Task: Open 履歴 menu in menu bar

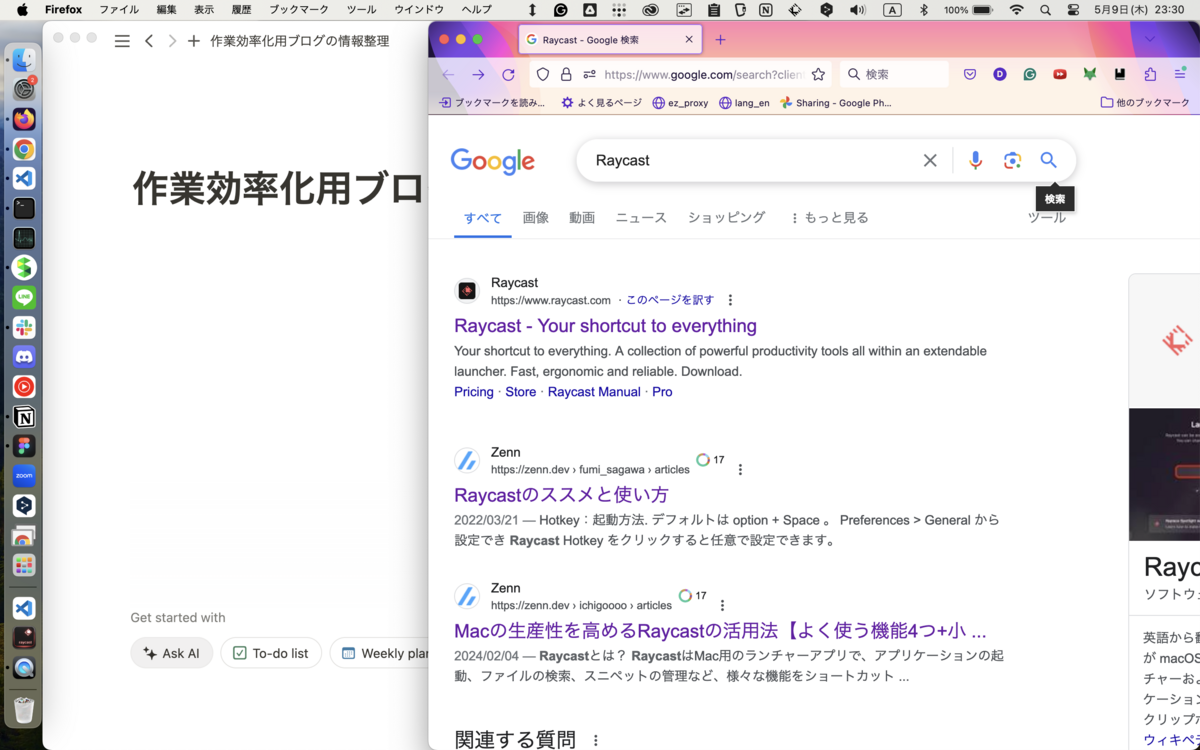Action: pyautogui.click(x=241, y=10)
